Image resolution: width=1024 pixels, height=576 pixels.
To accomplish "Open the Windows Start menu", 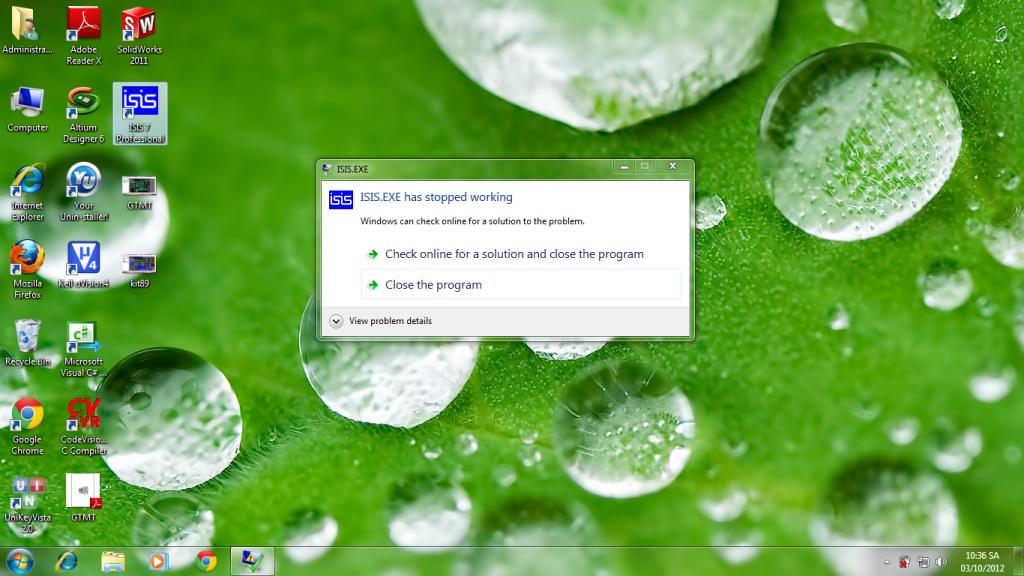I will (x=20, y=562).
